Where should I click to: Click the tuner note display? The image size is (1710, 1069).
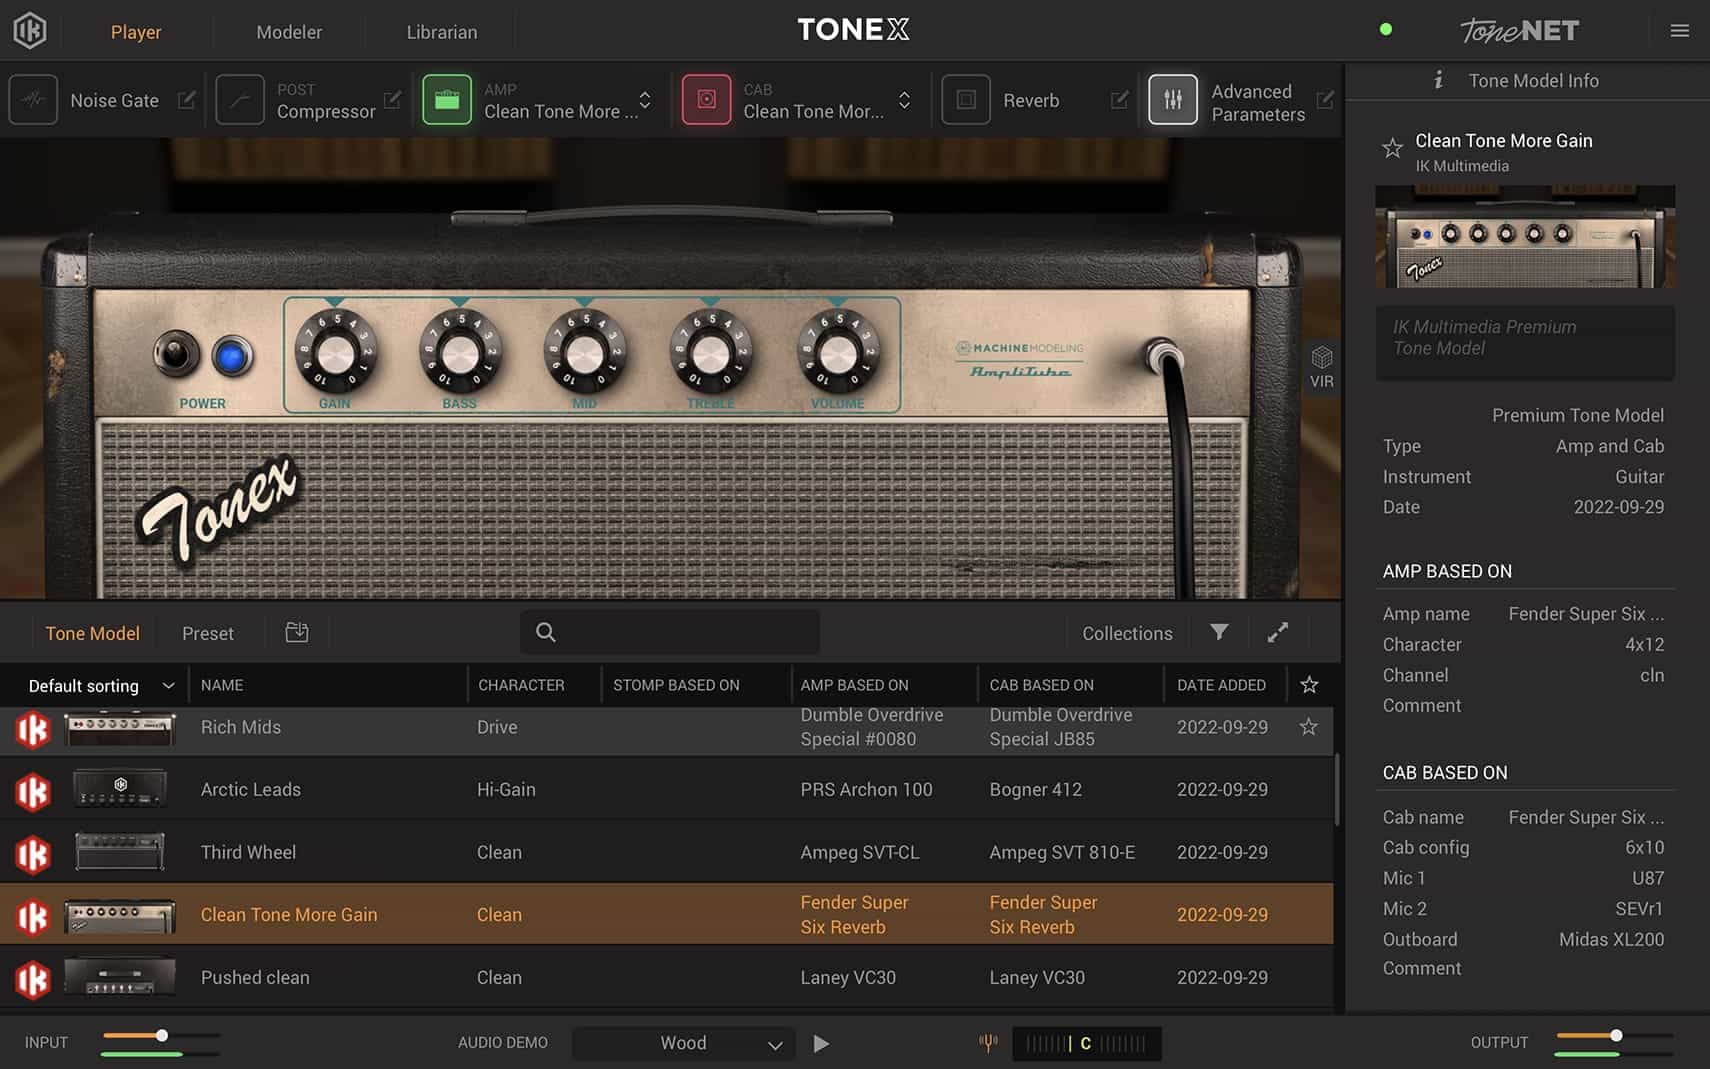click(x=1086, y=1043)
